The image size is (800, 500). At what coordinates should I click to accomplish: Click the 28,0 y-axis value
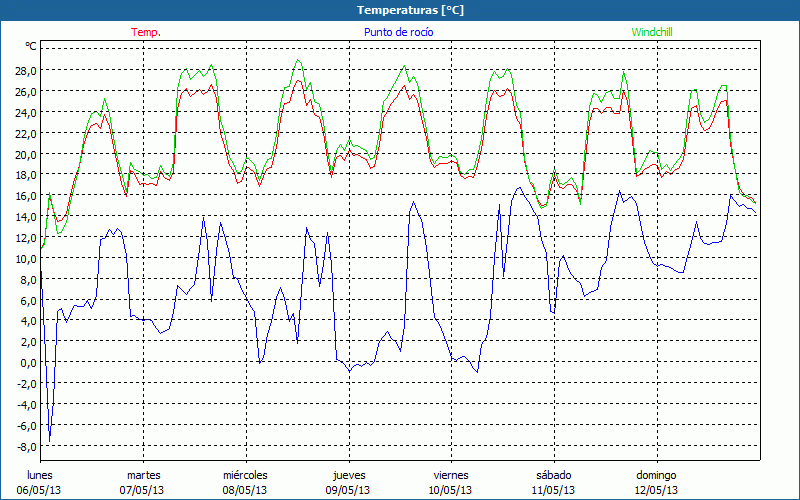(x=25, y=71)
